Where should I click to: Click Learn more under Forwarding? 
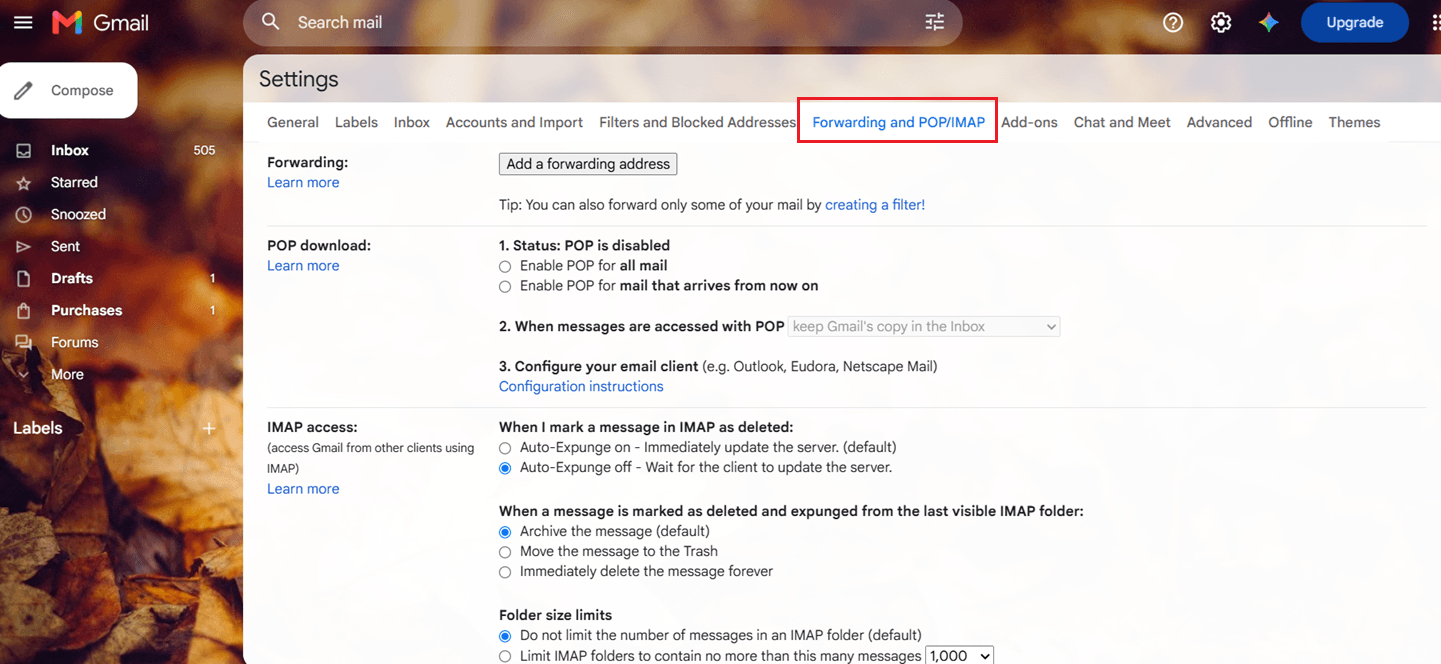[x=303, y=182]
